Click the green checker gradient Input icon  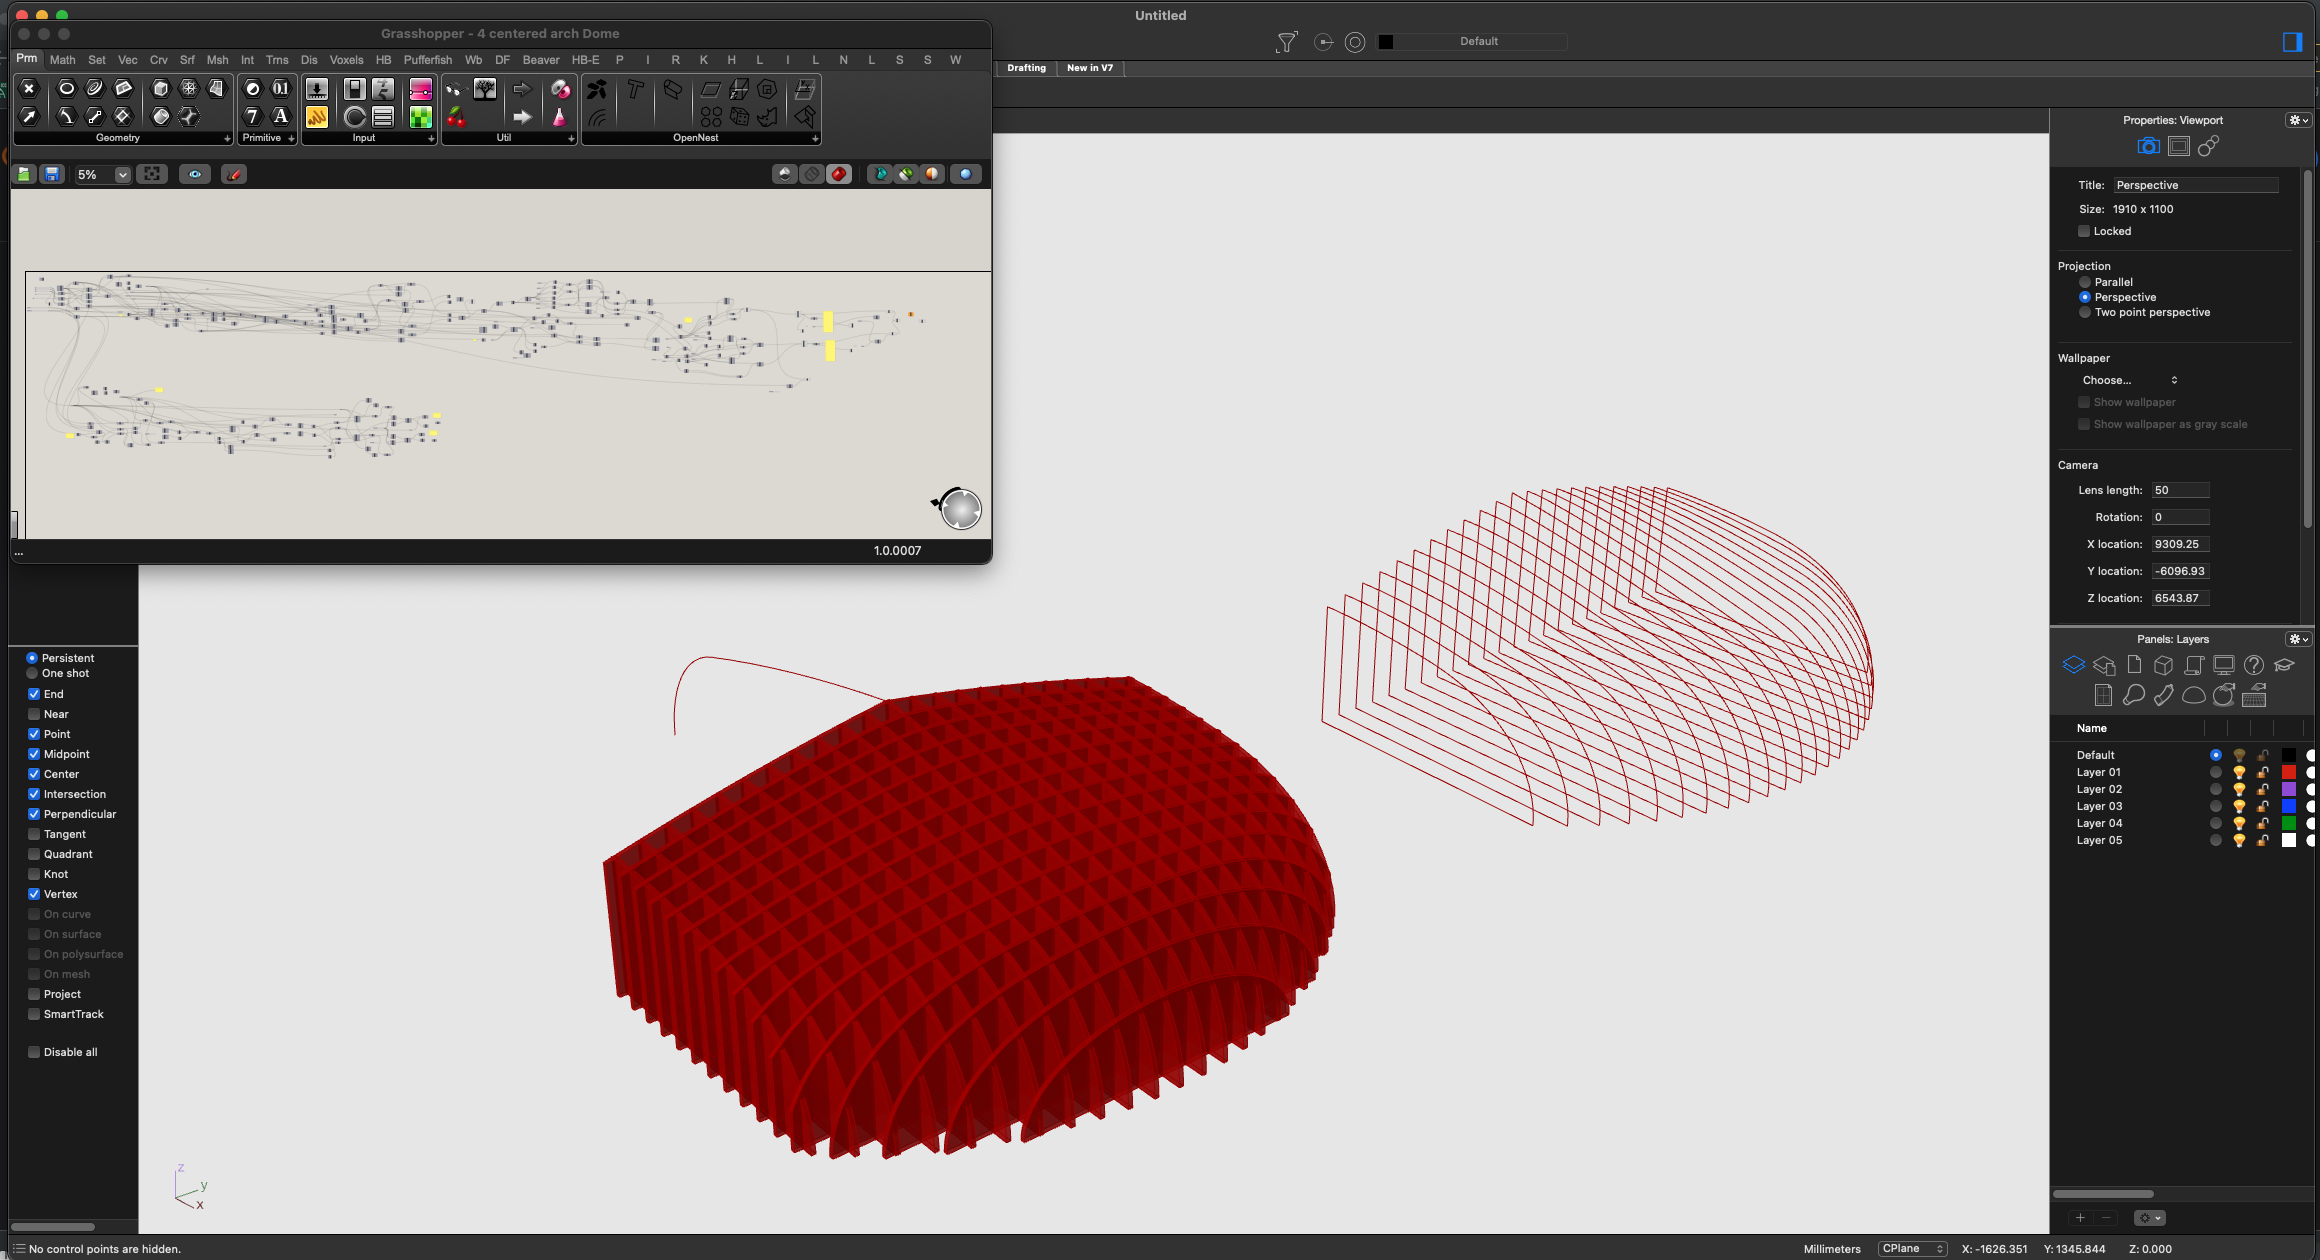[420, 117]
